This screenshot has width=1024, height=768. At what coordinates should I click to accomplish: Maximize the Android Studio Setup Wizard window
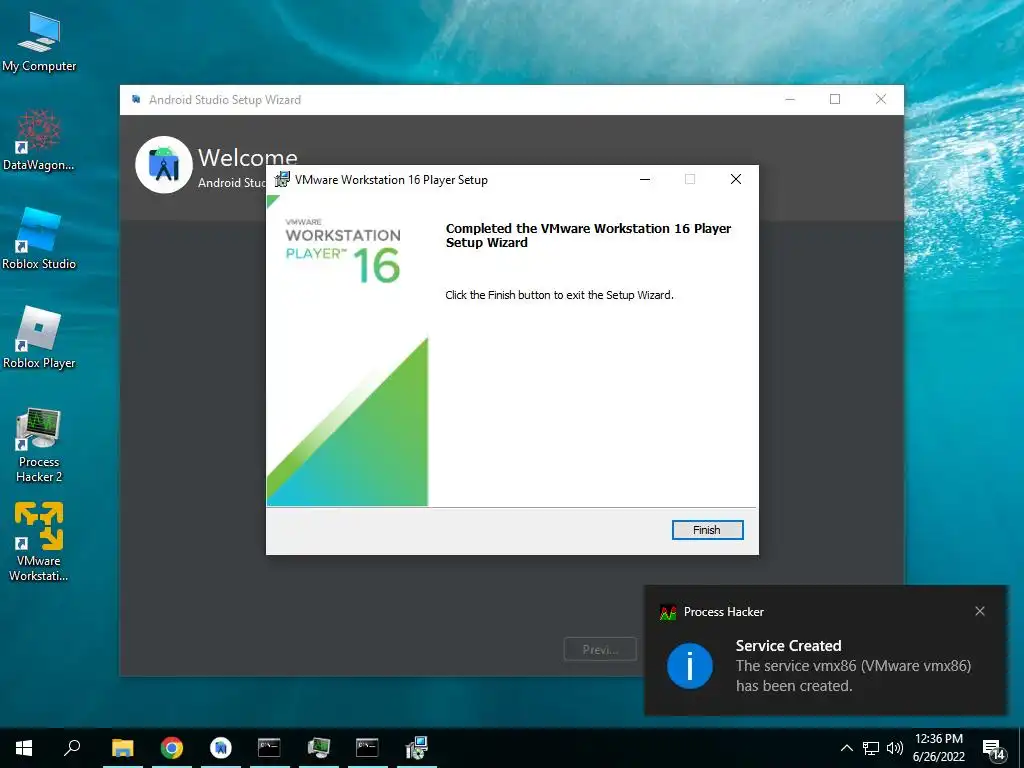tap(835, 99)
